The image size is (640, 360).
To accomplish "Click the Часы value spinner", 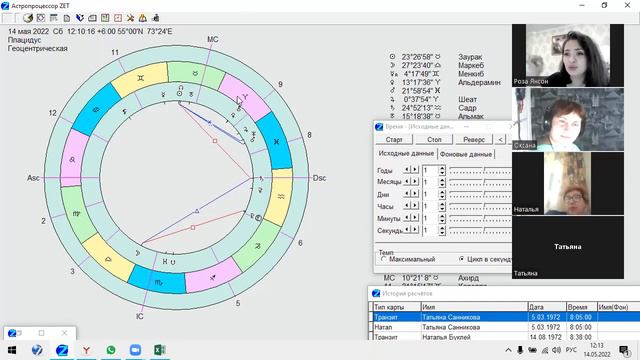I will pos(442,206).
